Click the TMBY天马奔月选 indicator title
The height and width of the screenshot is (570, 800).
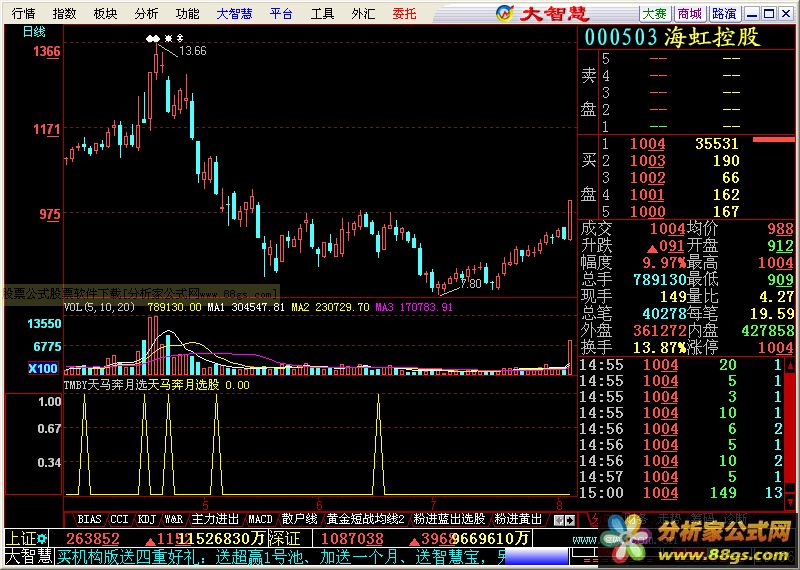(x=105, y=385)
